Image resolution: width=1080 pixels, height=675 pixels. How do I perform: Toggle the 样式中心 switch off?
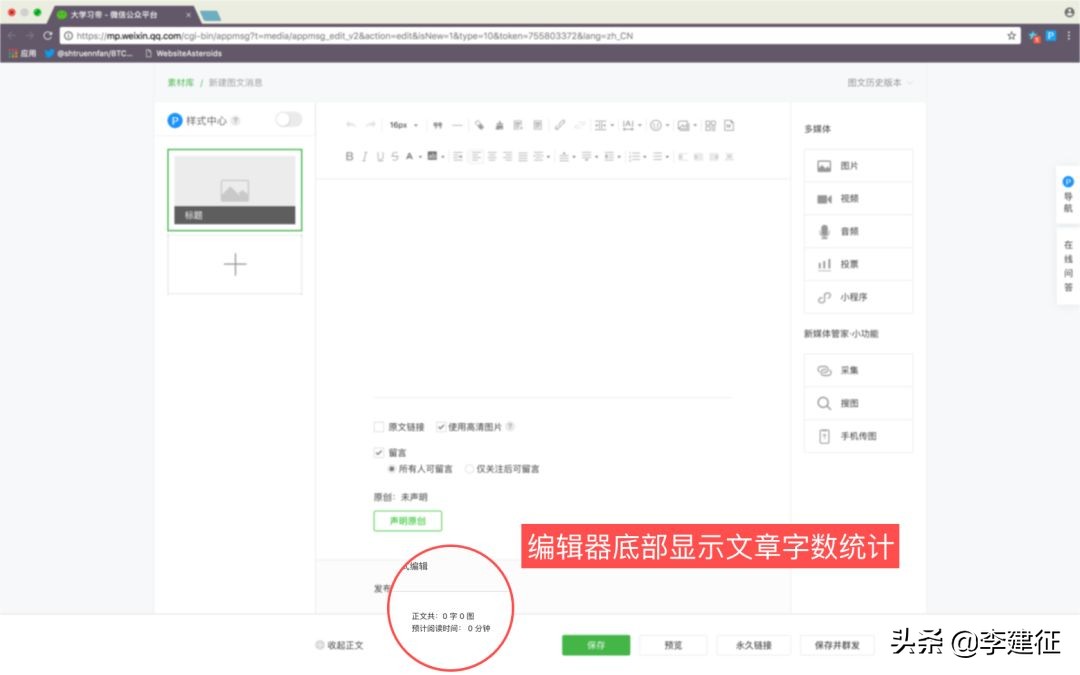(288, 119)
